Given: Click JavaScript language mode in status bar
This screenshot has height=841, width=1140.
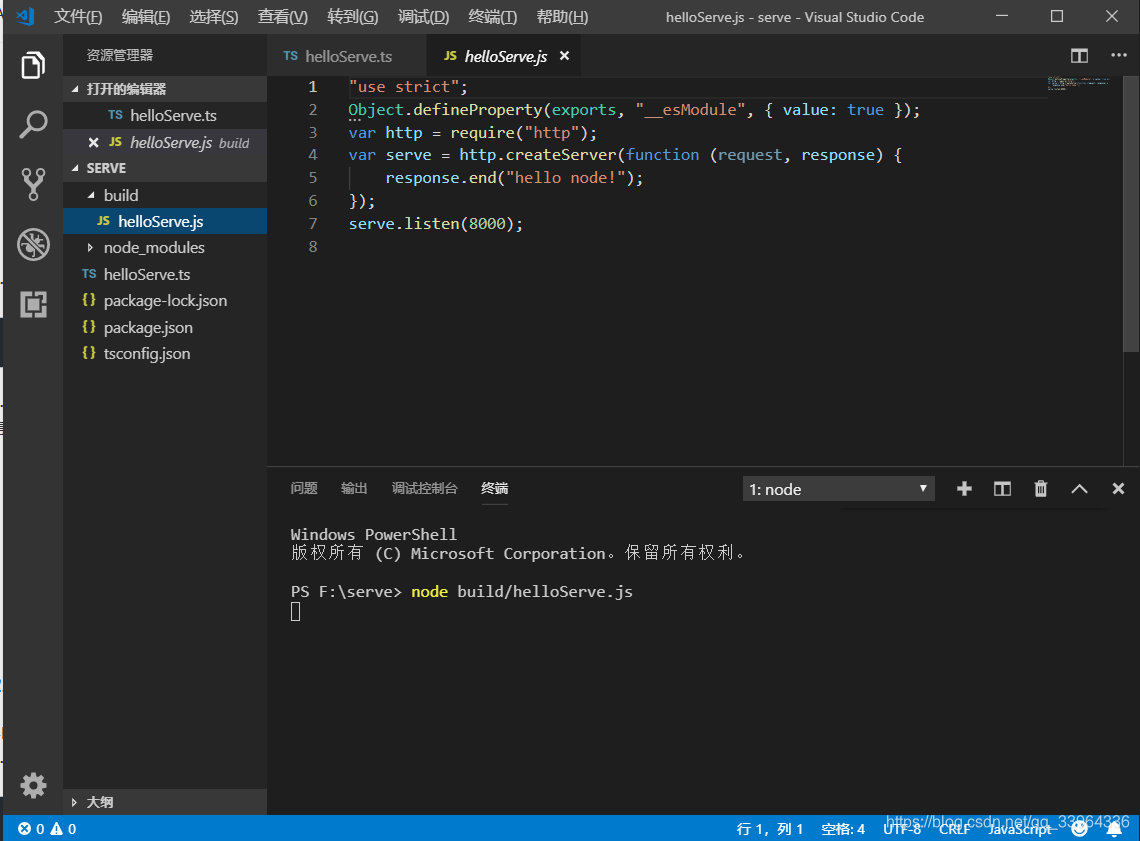Looking at the screenshot, I should (1020, 829).
